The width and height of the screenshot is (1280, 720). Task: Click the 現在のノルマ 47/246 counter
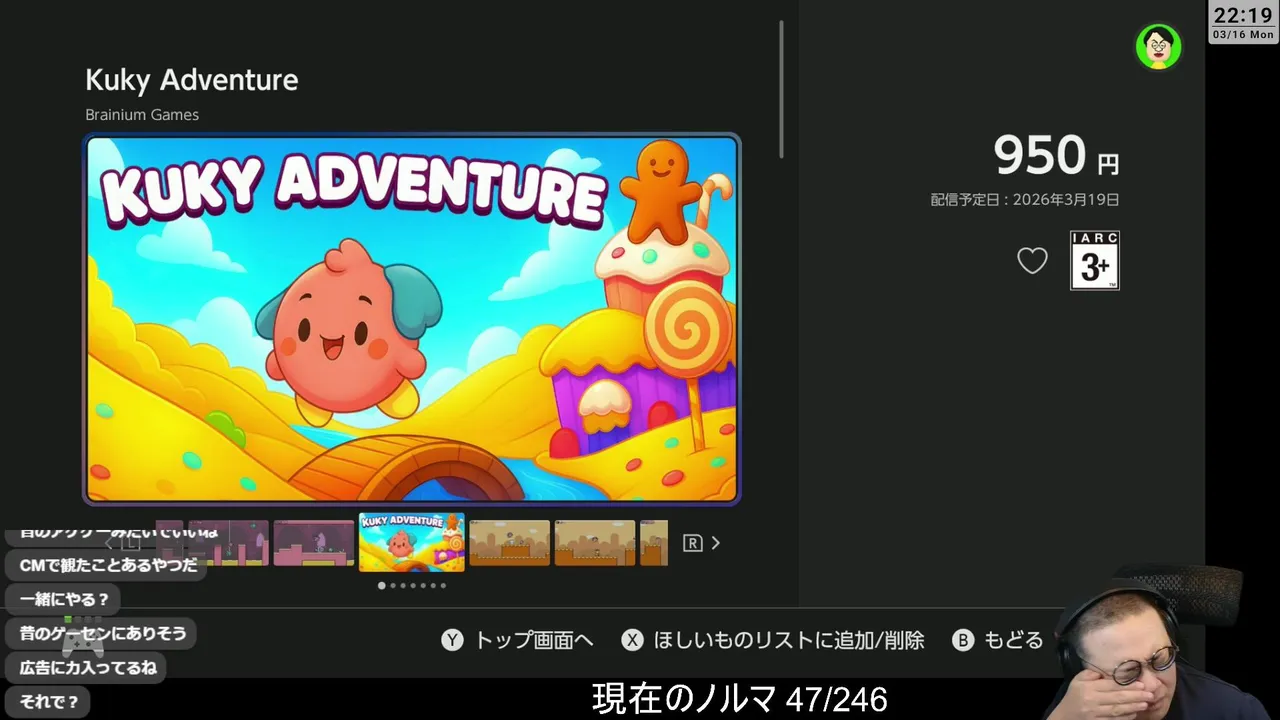tap(740, 699)
